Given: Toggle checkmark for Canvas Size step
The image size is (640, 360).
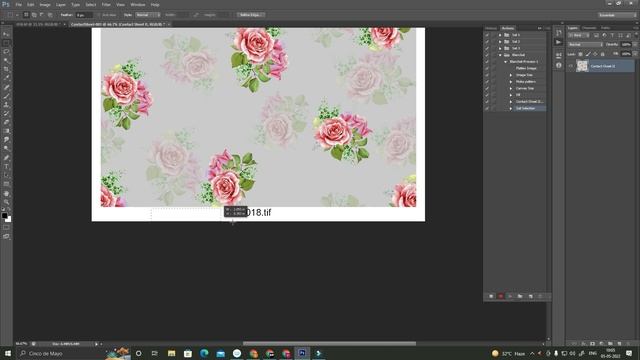Looking at the screenshot, I should (x=487, y=88).
